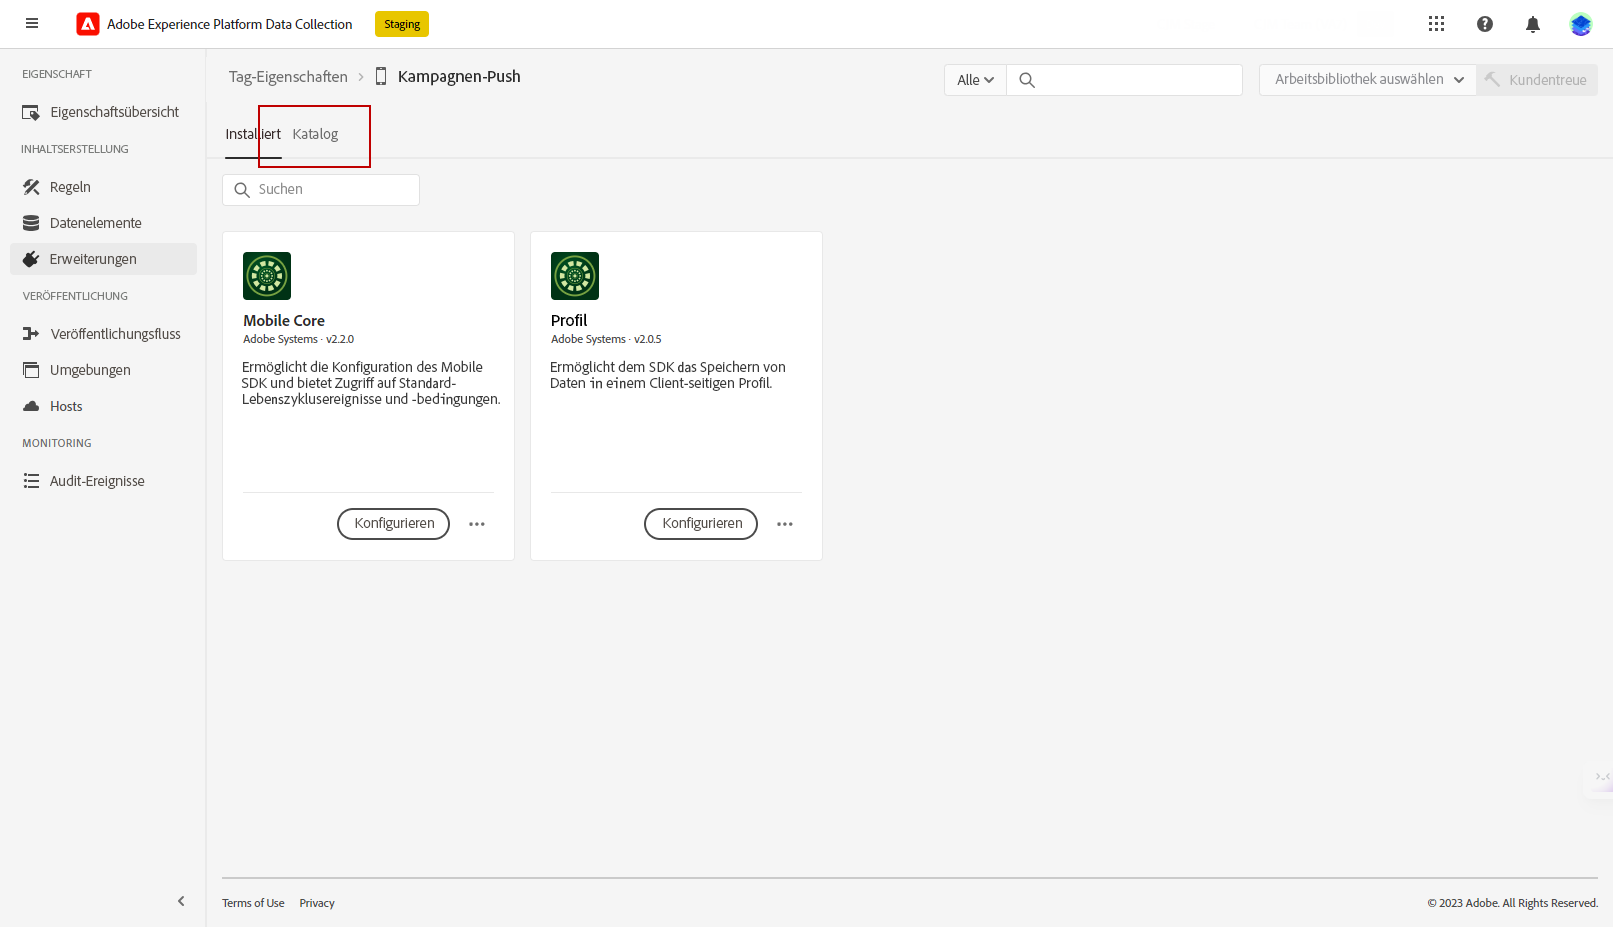
Task: Click the Staging environment badge
Action: [x=402, y=24]
